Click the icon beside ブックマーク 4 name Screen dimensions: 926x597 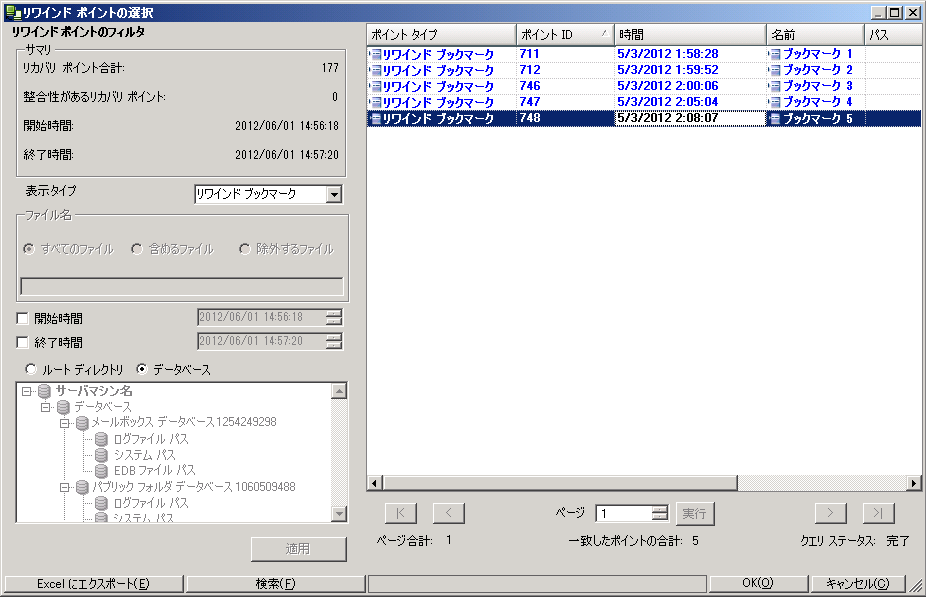775,102
